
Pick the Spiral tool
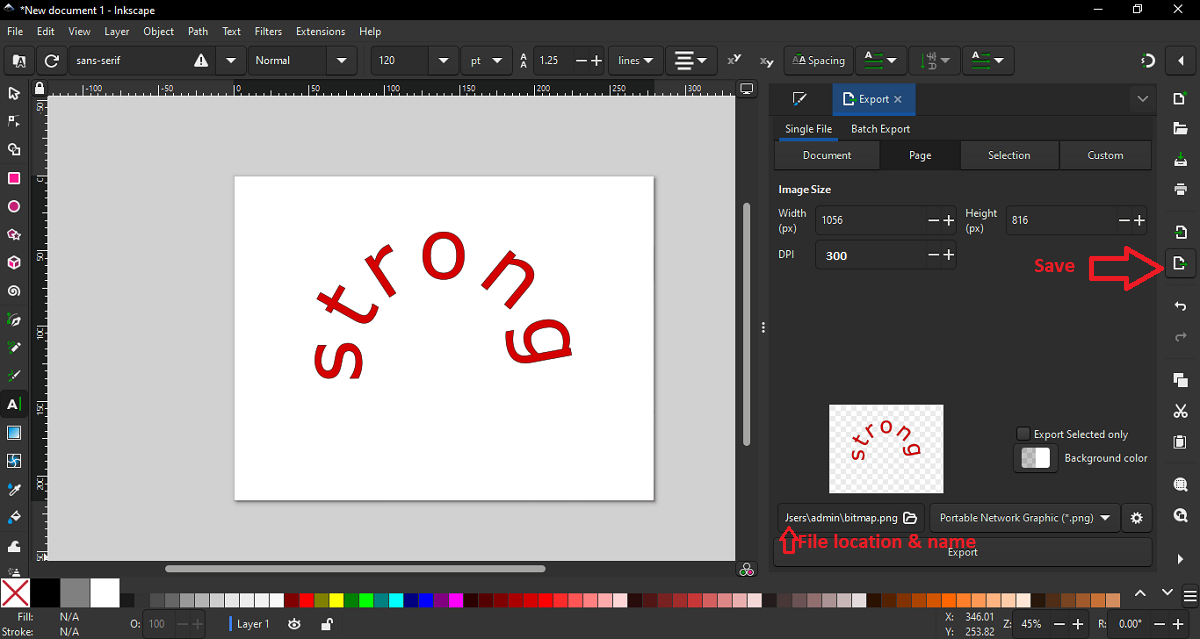[x=14, y=290]
